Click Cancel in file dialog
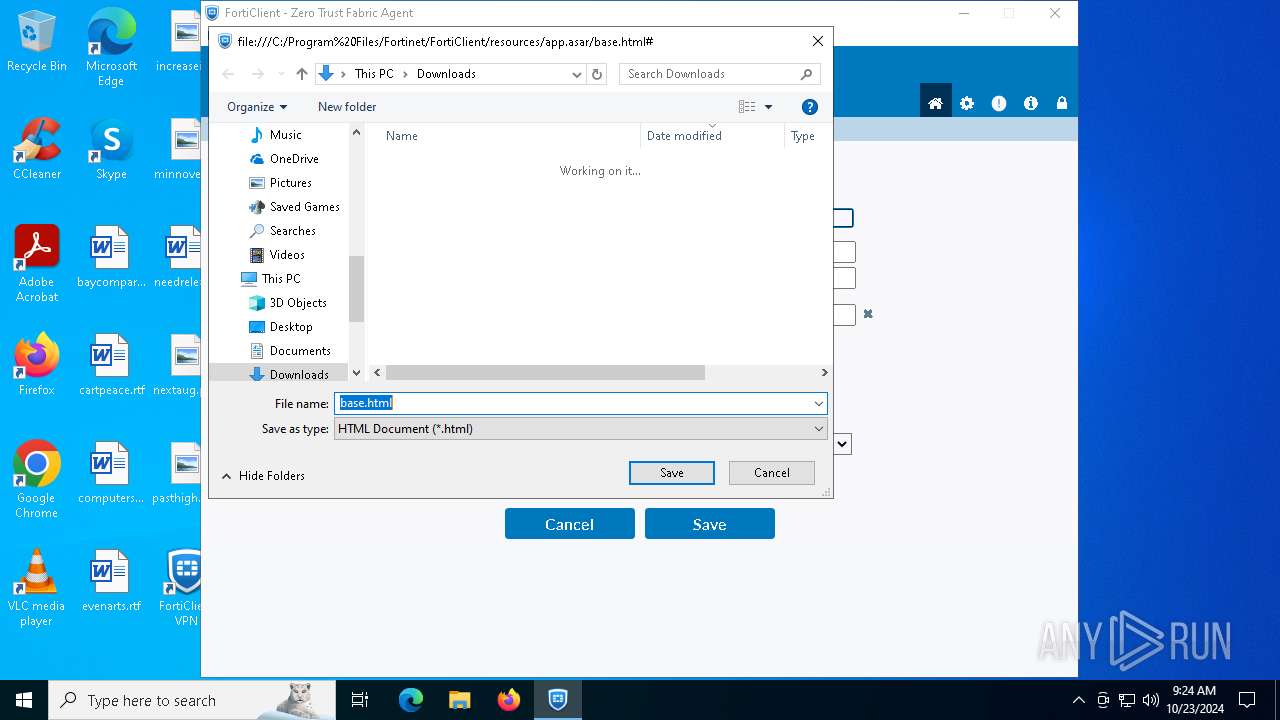1280x720 pixels. click(x=772, y=473)
